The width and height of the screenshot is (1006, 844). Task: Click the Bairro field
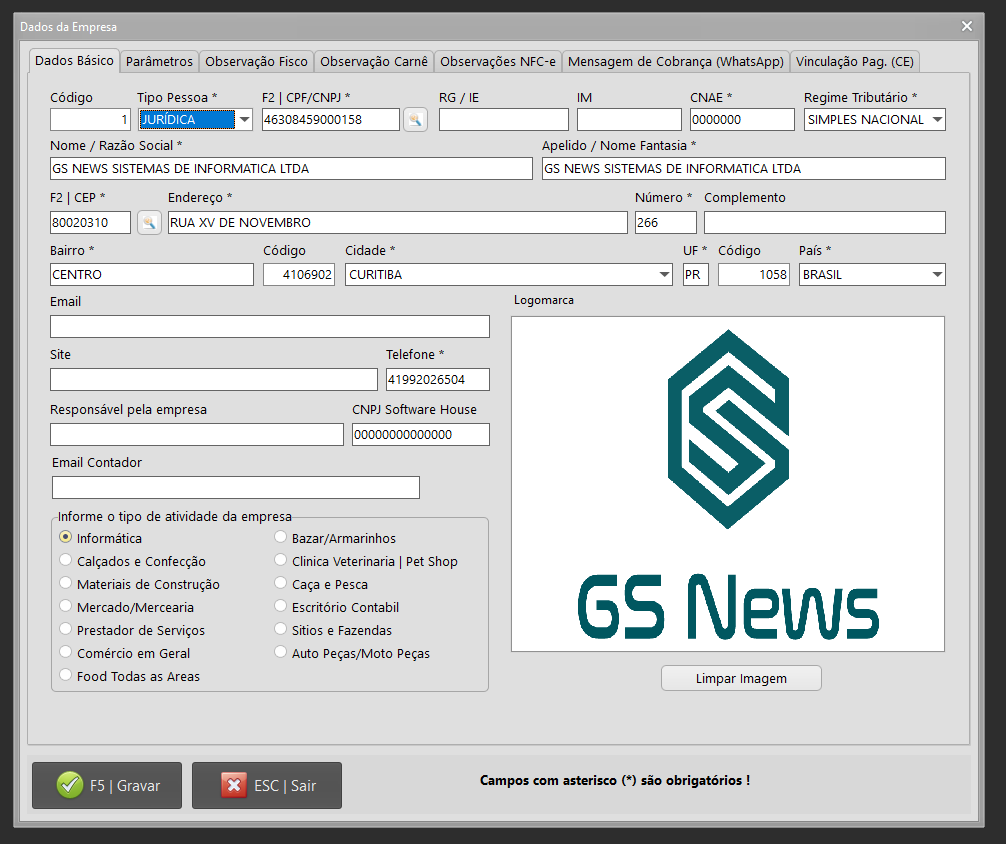pos(152,275)
